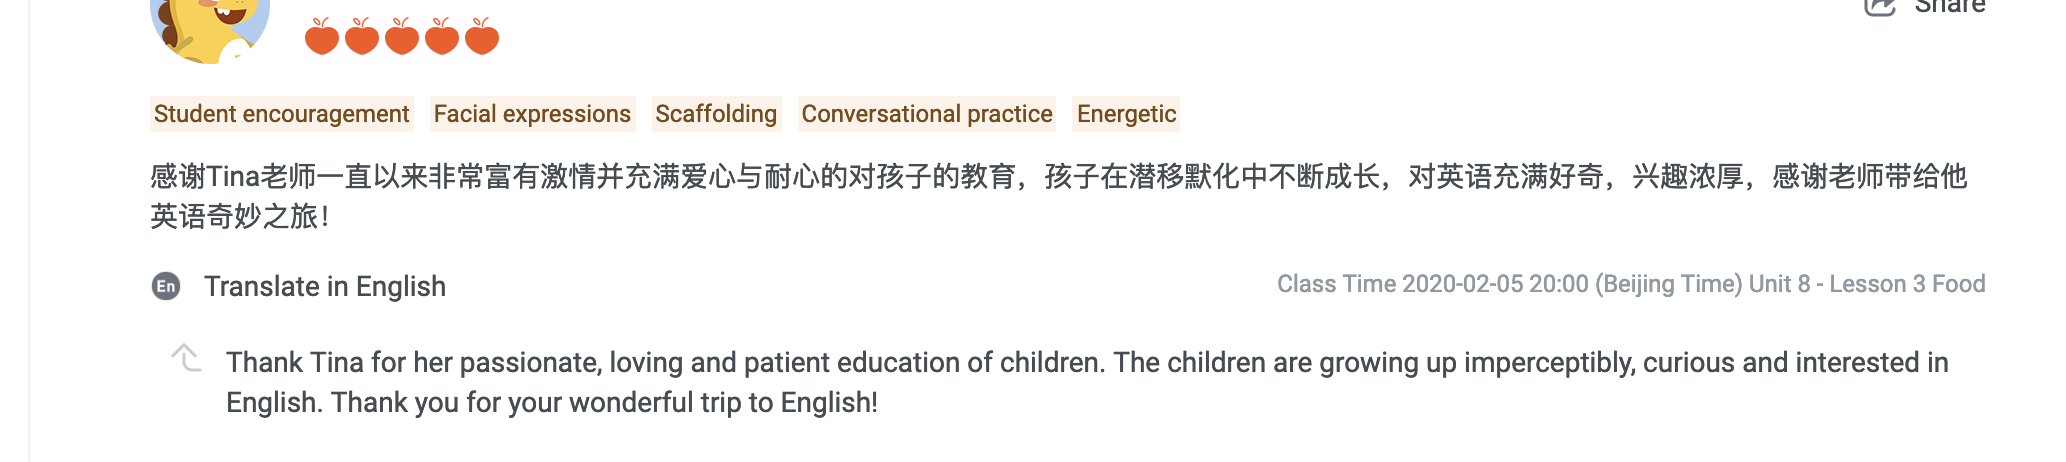Viewport: 2066px width, 462px height.
Task: Click the first apple rating icon
Action: (322, 37)
